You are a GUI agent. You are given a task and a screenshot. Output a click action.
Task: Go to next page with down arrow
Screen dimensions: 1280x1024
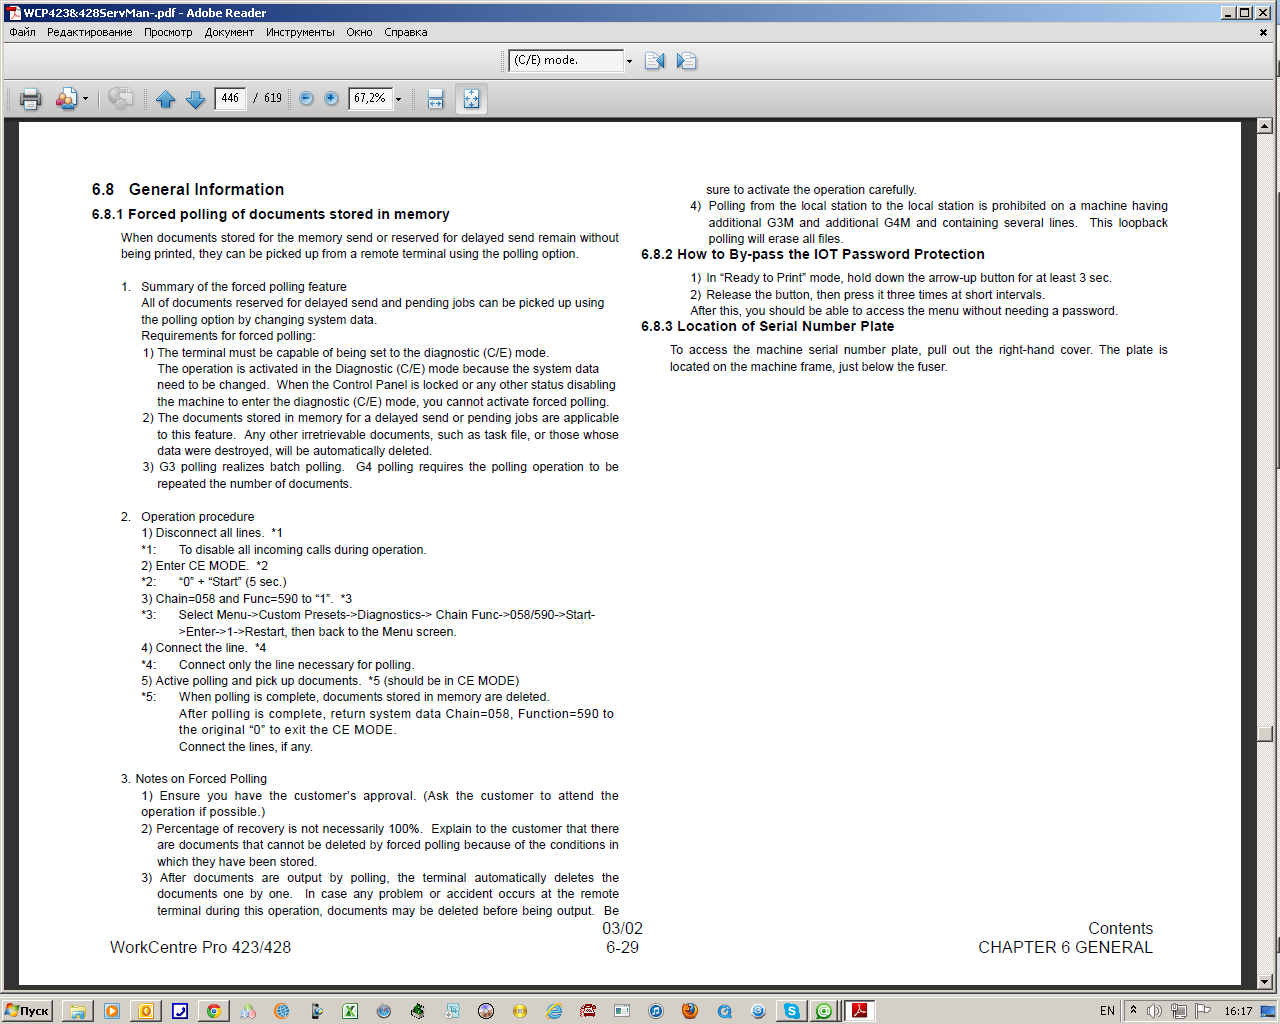[196, 99]
